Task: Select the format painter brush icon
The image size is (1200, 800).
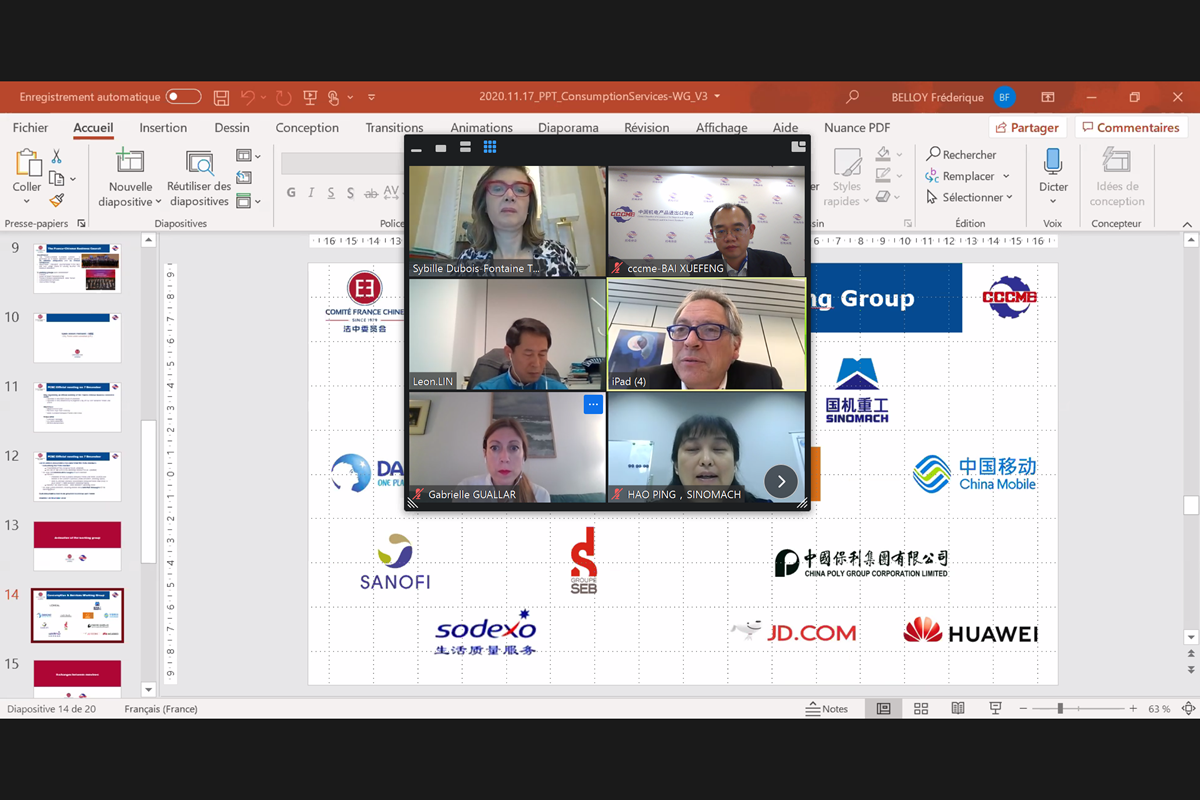Action: (57, 200)
